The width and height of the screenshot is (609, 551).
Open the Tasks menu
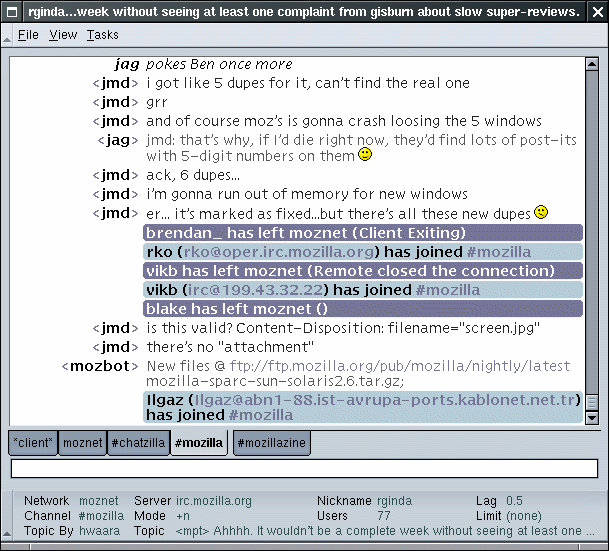coord(103,35)
